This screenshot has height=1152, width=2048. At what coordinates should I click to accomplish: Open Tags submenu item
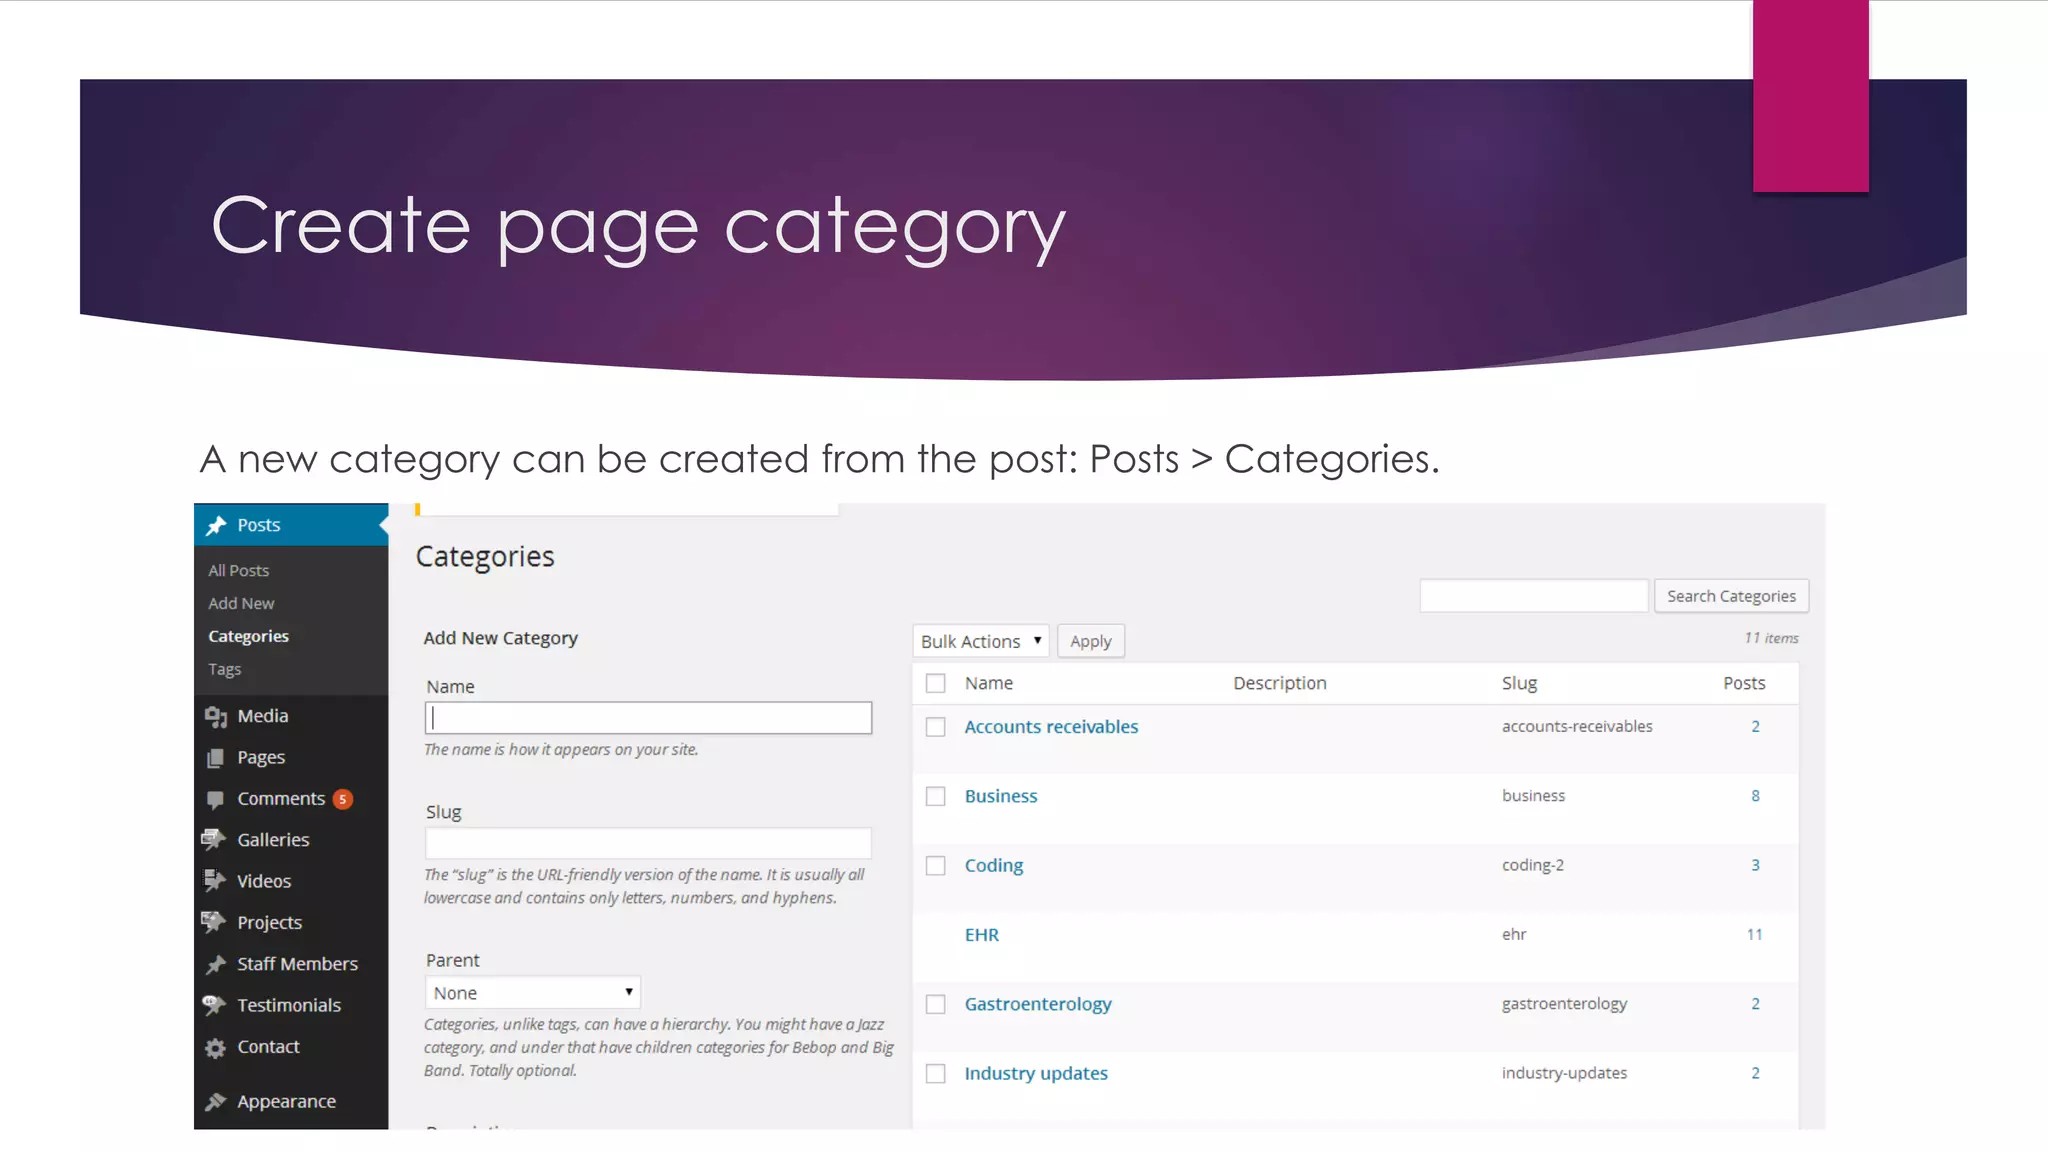point(224,670)
